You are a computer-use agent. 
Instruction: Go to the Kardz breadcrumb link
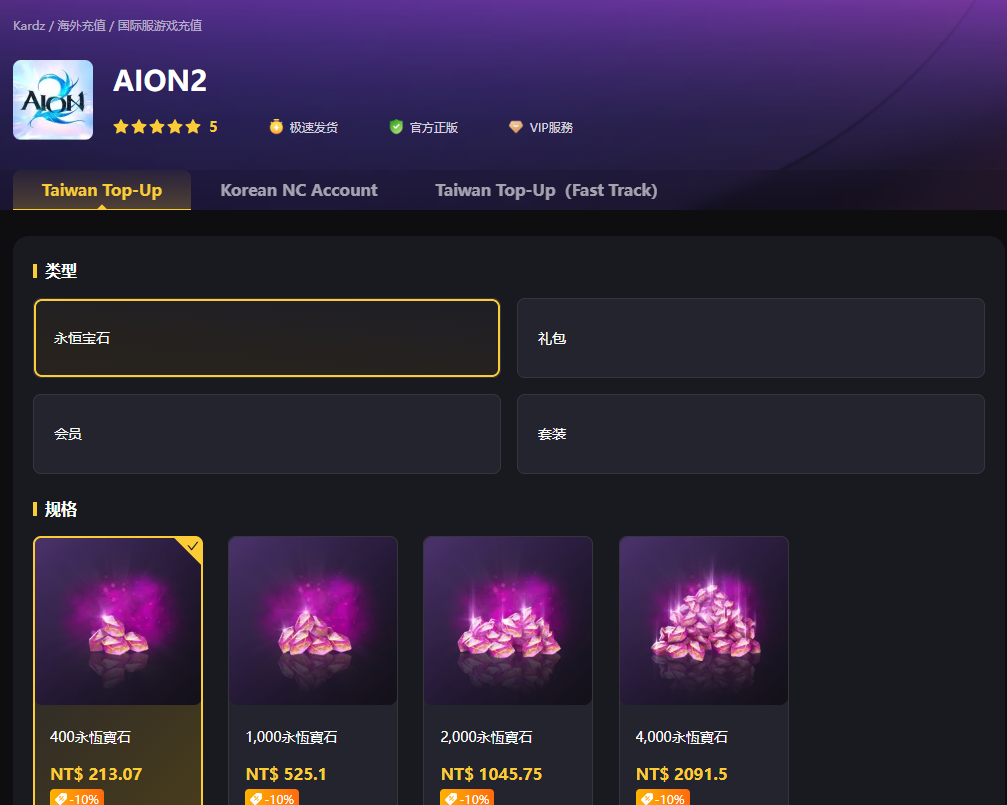(x=28, y=25)
